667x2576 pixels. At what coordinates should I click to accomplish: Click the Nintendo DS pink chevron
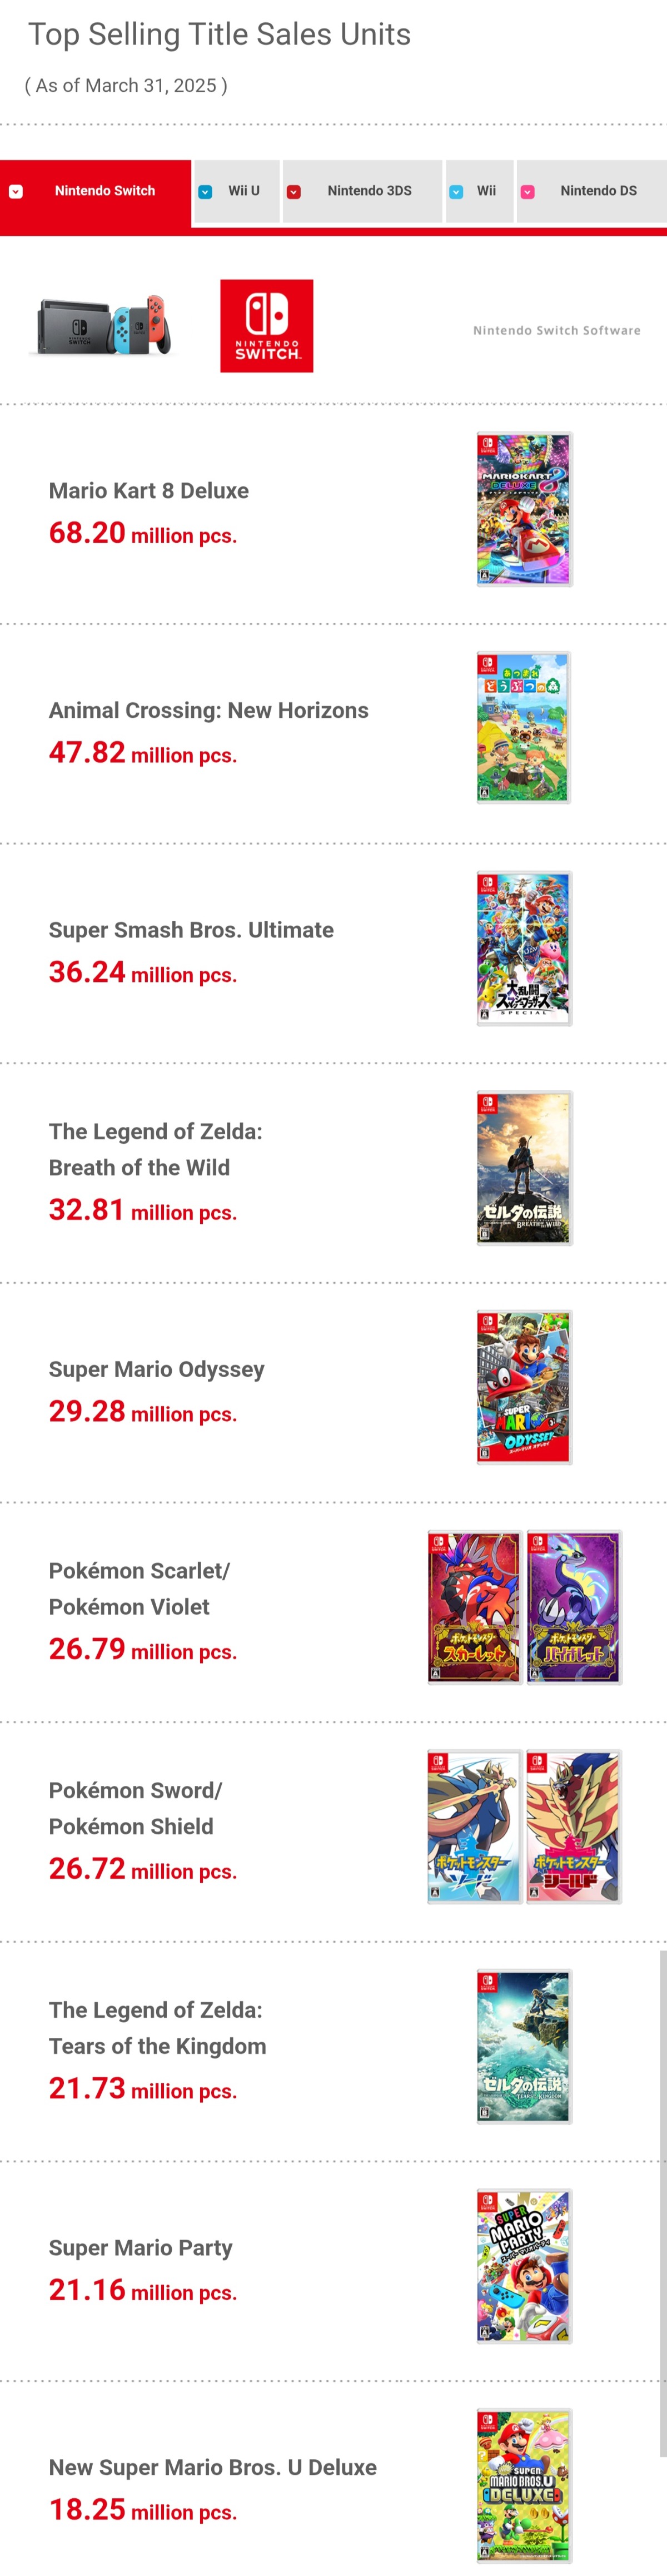(527, 192)
